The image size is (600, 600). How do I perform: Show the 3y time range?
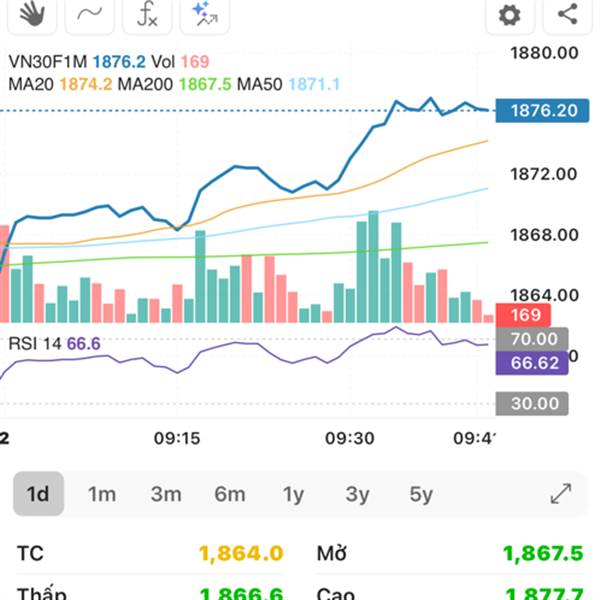(357, 494)
